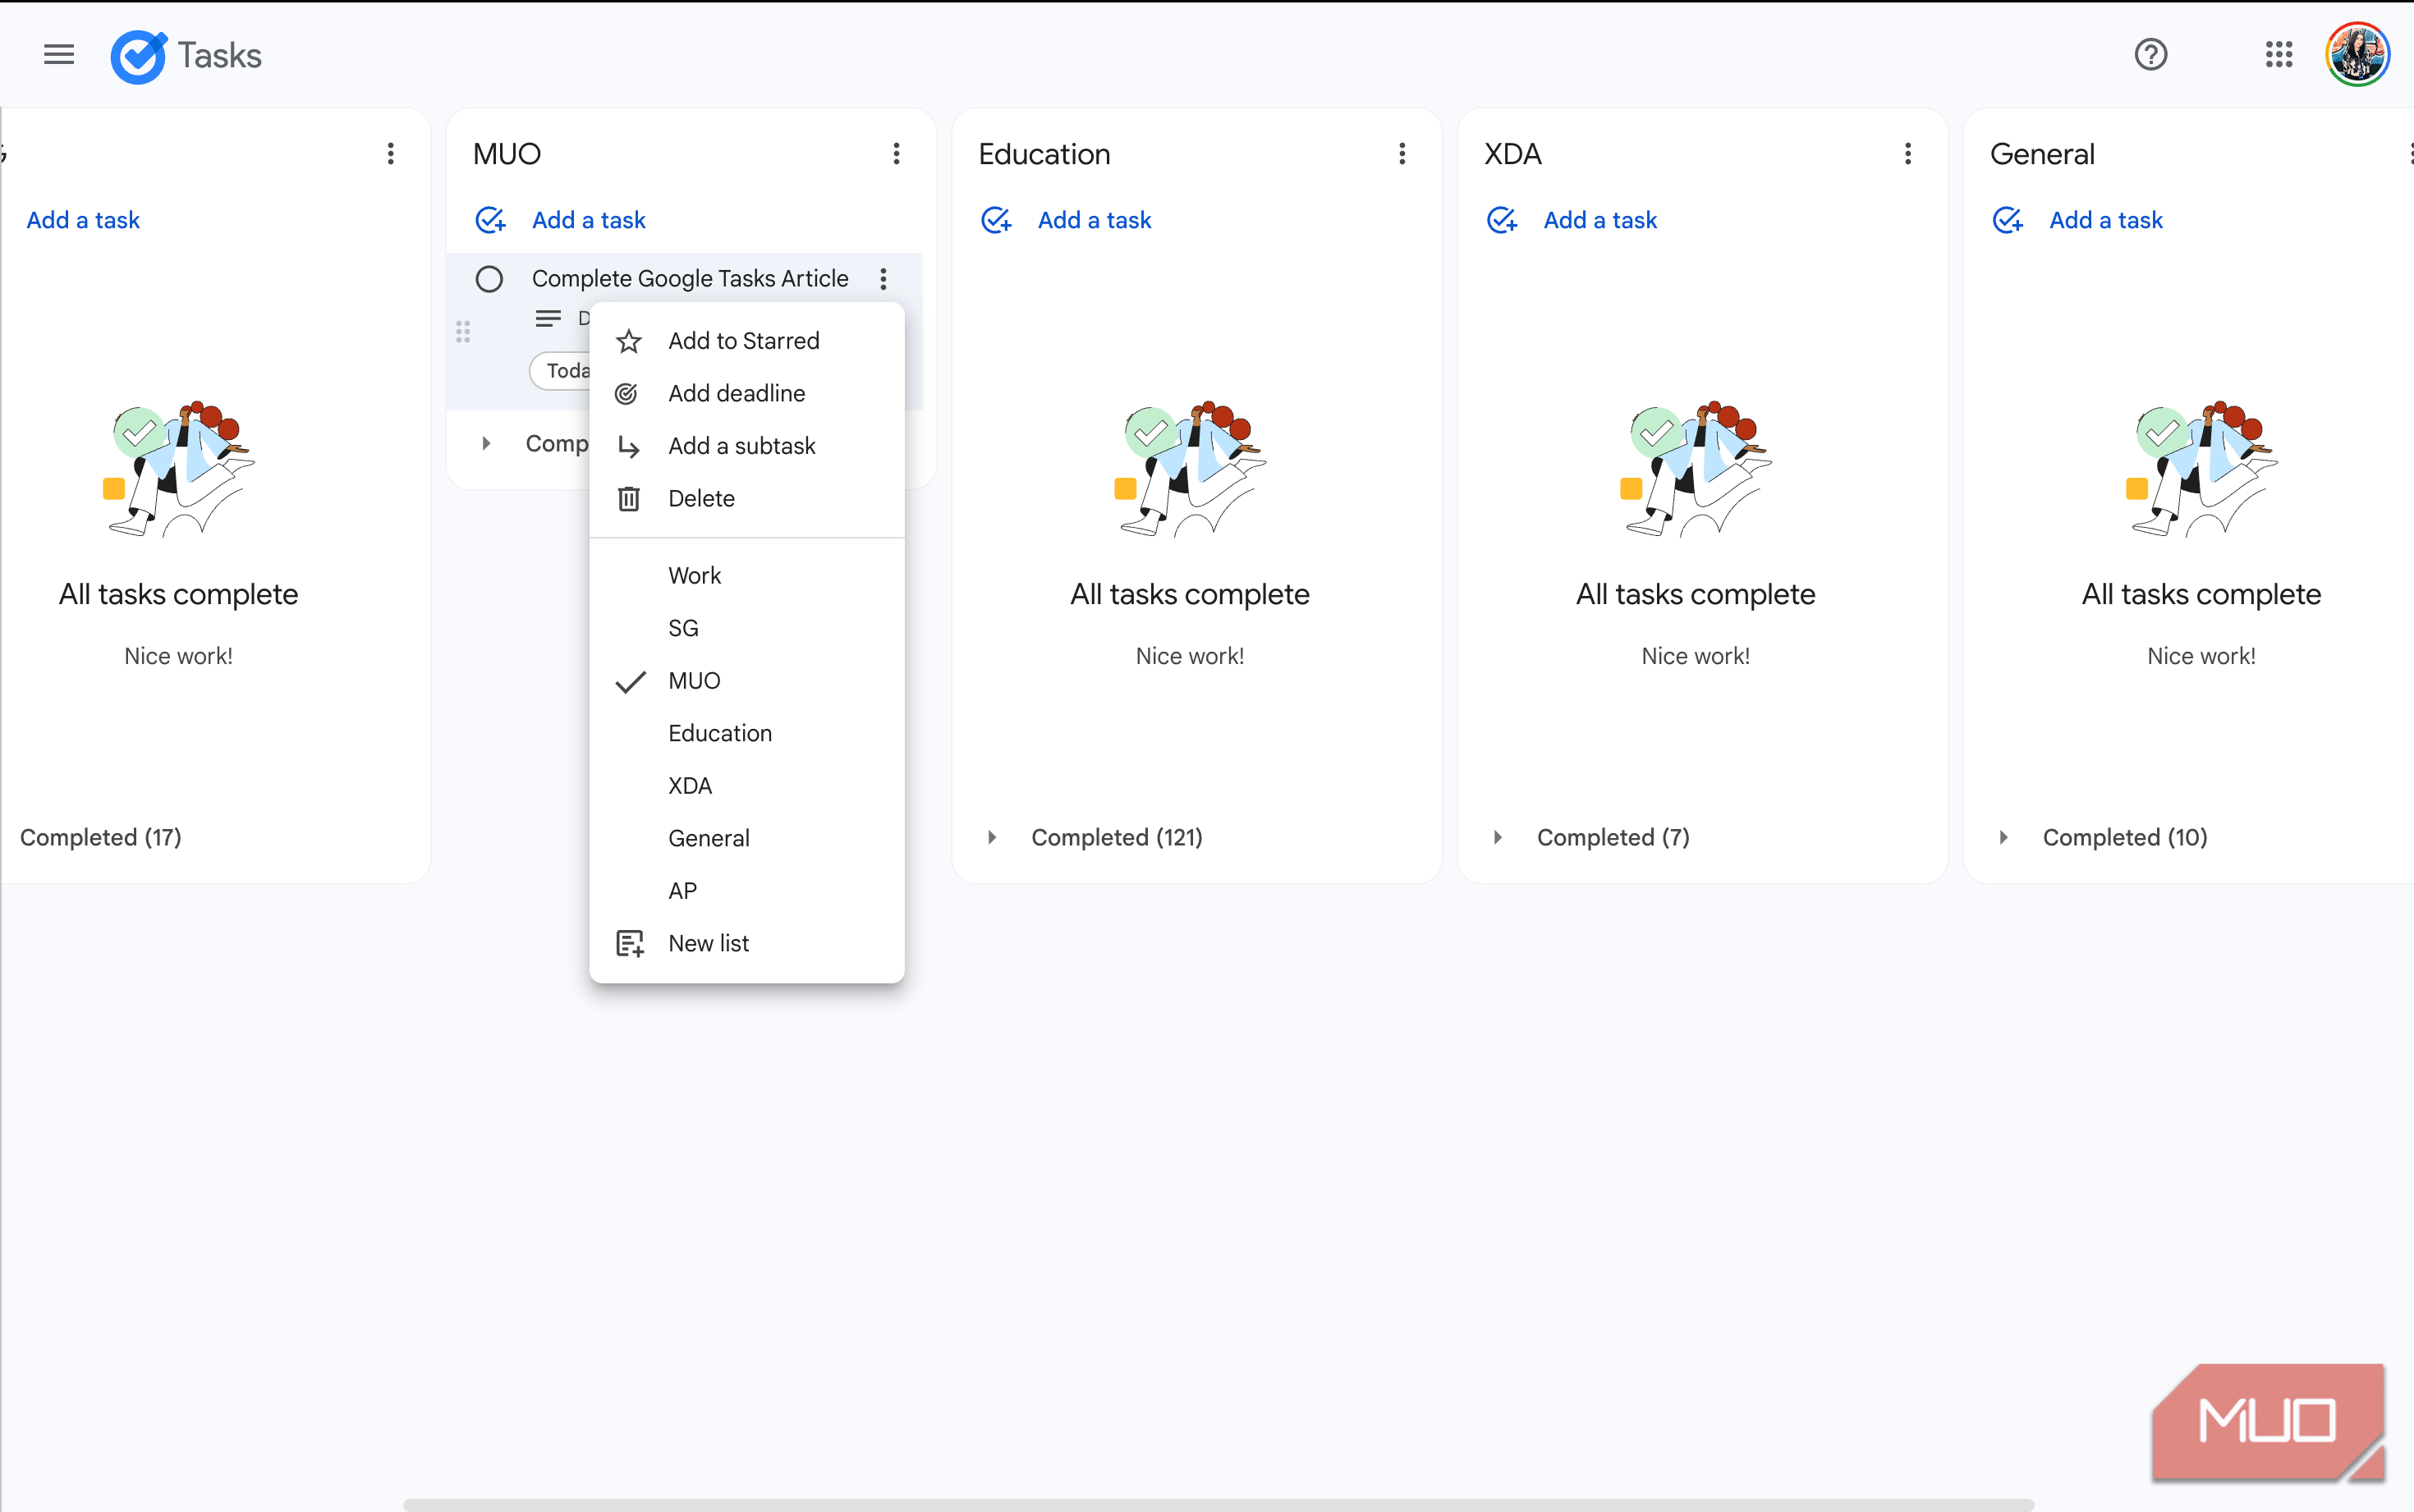Click the horizontal scrollbar at the bottom
The width and height of the screenshot is (2414, 1512).
tap(1218, 1504)
